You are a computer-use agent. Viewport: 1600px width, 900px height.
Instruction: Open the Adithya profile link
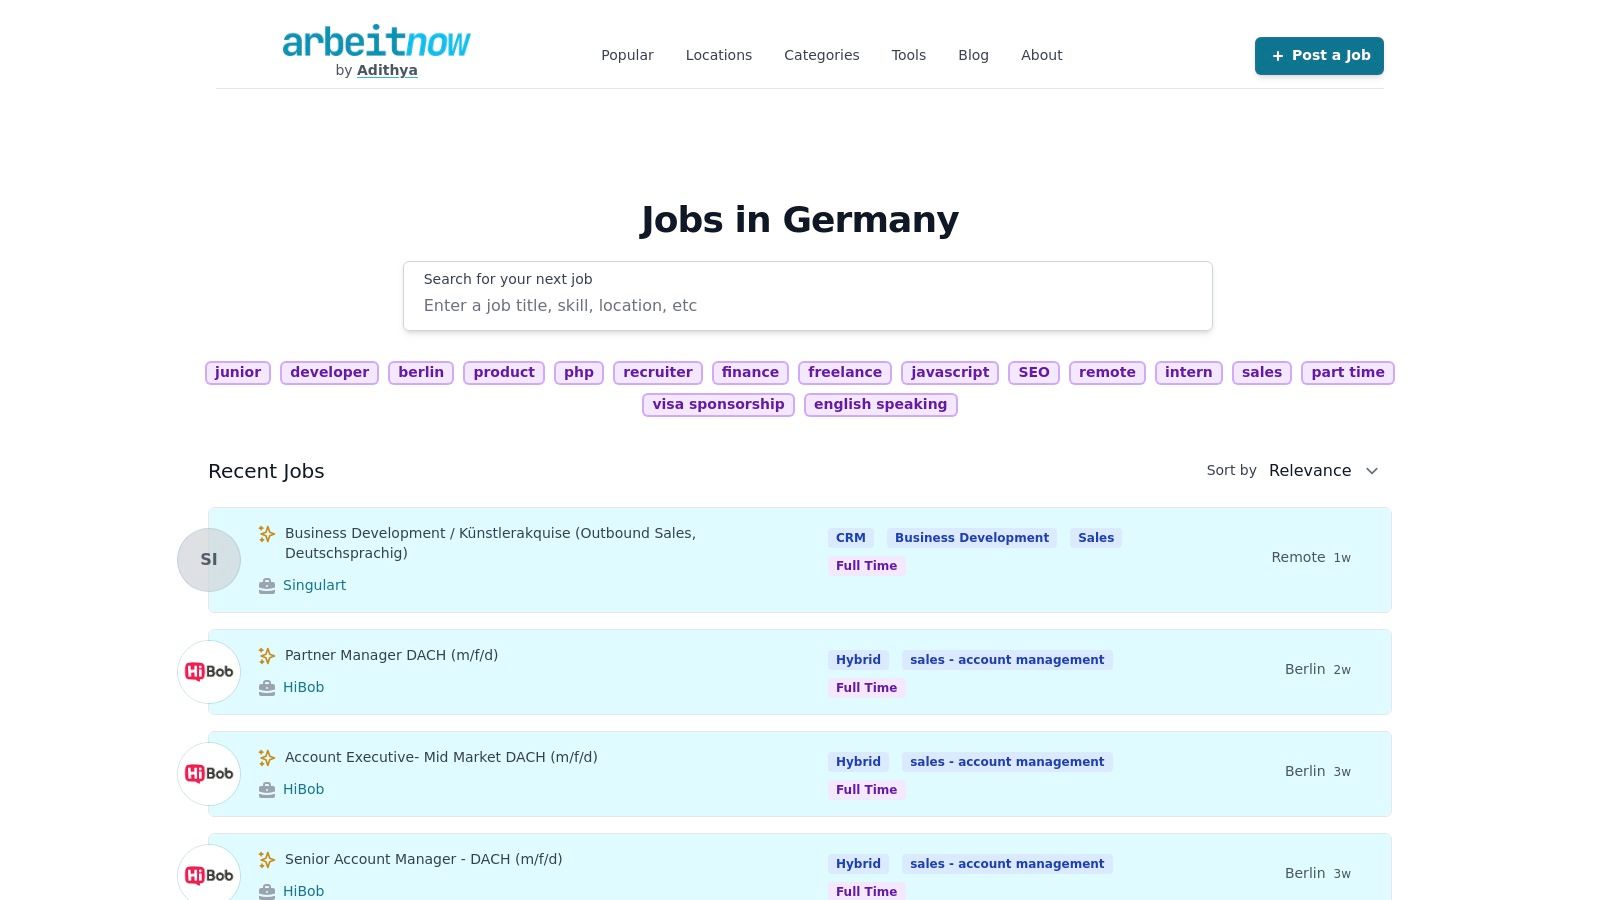tap(386, 70)
